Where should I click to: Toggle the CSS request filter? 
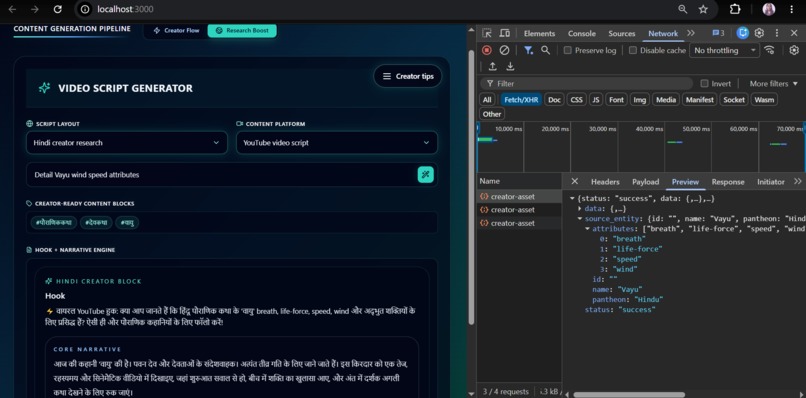point(577,100)
